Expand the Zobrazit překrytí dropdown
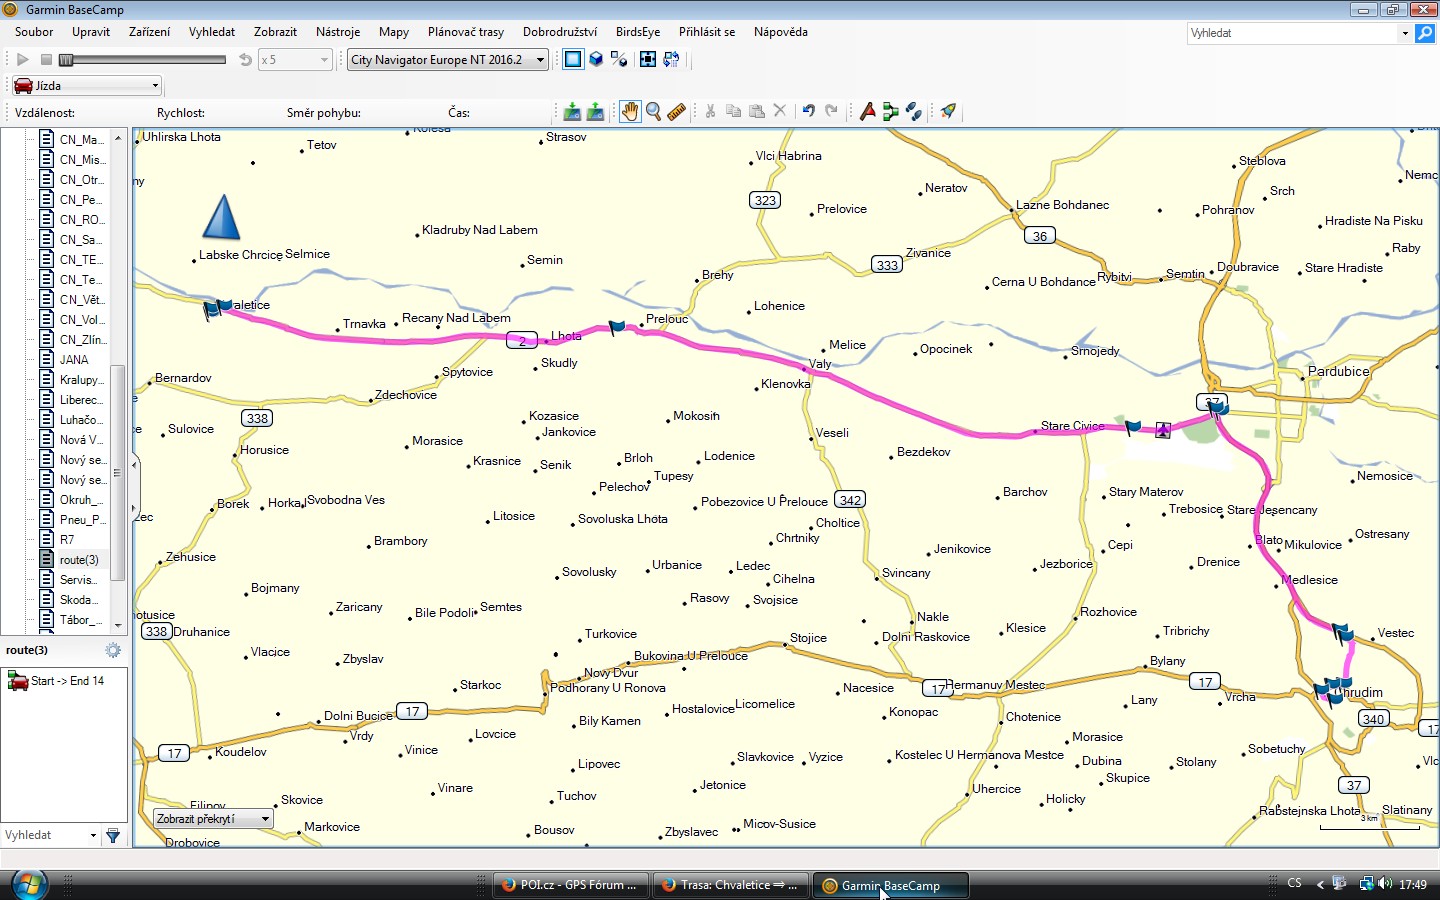 (x=213, y=818)
